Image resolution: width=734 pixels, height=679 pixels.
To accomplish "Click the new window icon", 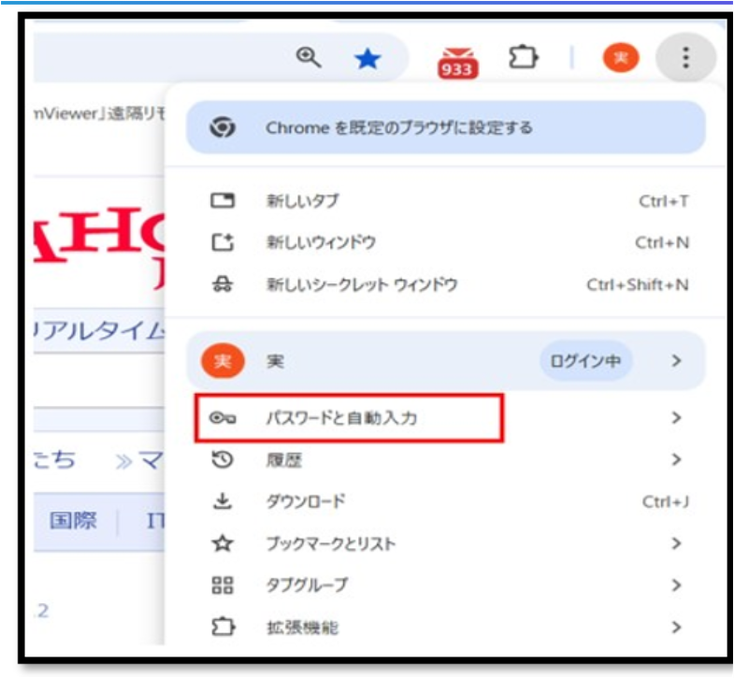I will [222, 242].
